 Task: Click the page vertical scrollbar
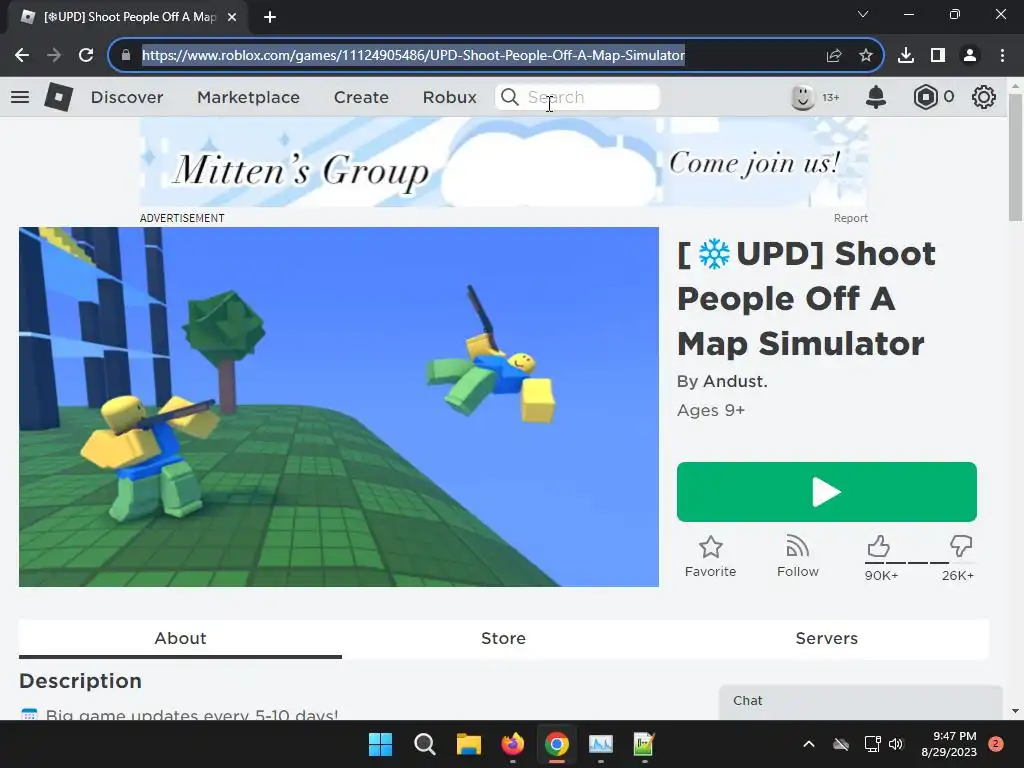[x=1015, y=158]
